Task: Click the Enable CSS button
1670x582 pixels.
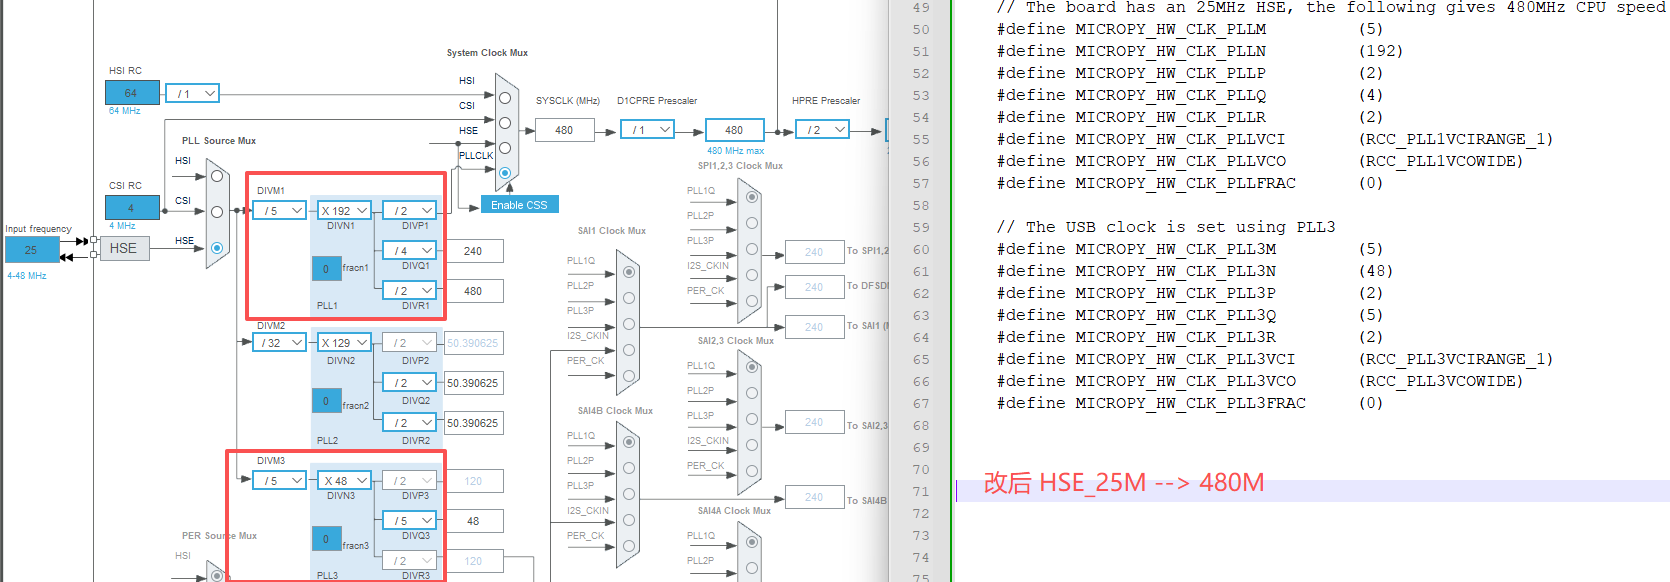Action: pos(519,205)
